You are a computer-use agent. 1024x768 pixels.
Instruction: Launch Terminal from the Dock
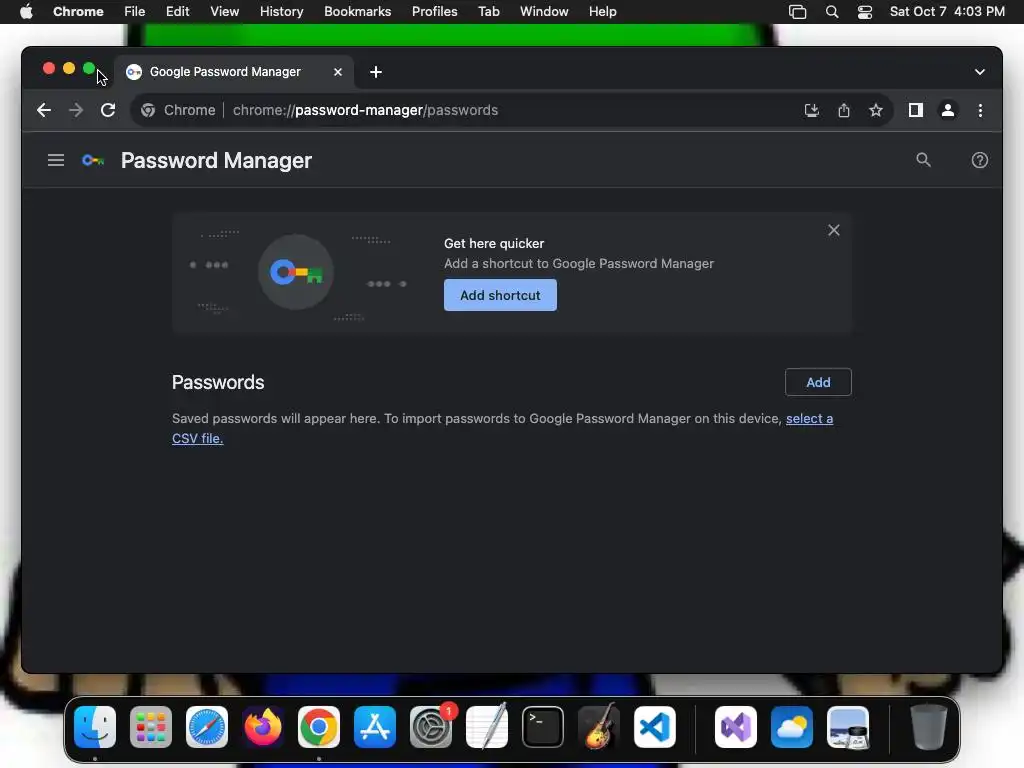(543, 727)
